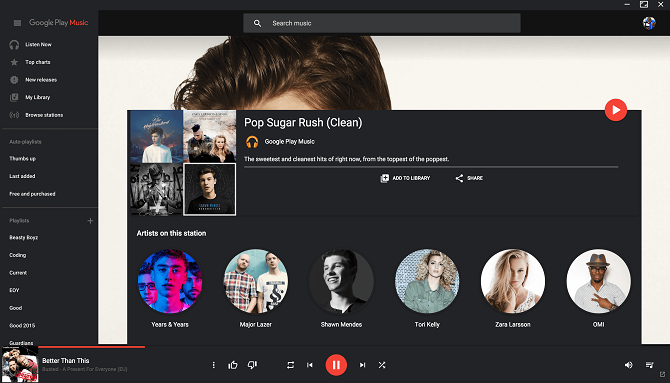670x383 pixels.
Task: Click the Shawn Mendes album cover
Action: 209,189
